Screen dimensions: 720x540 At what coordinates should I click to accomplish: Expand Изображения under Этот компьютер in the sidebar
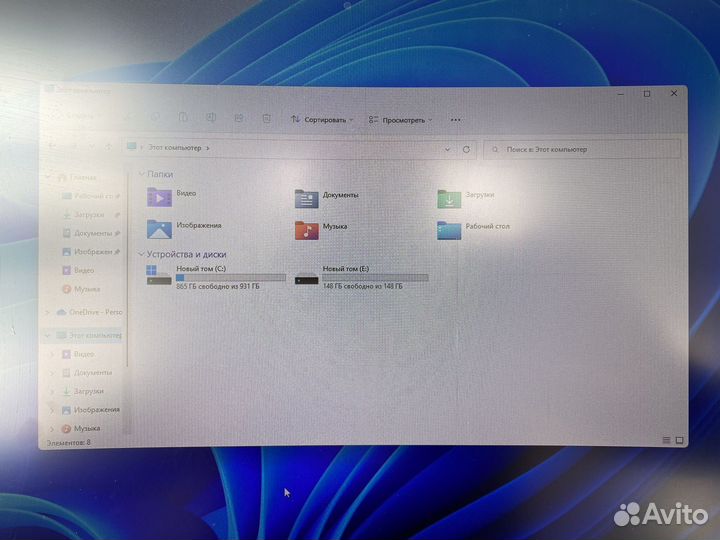click(x=52, y=410)
